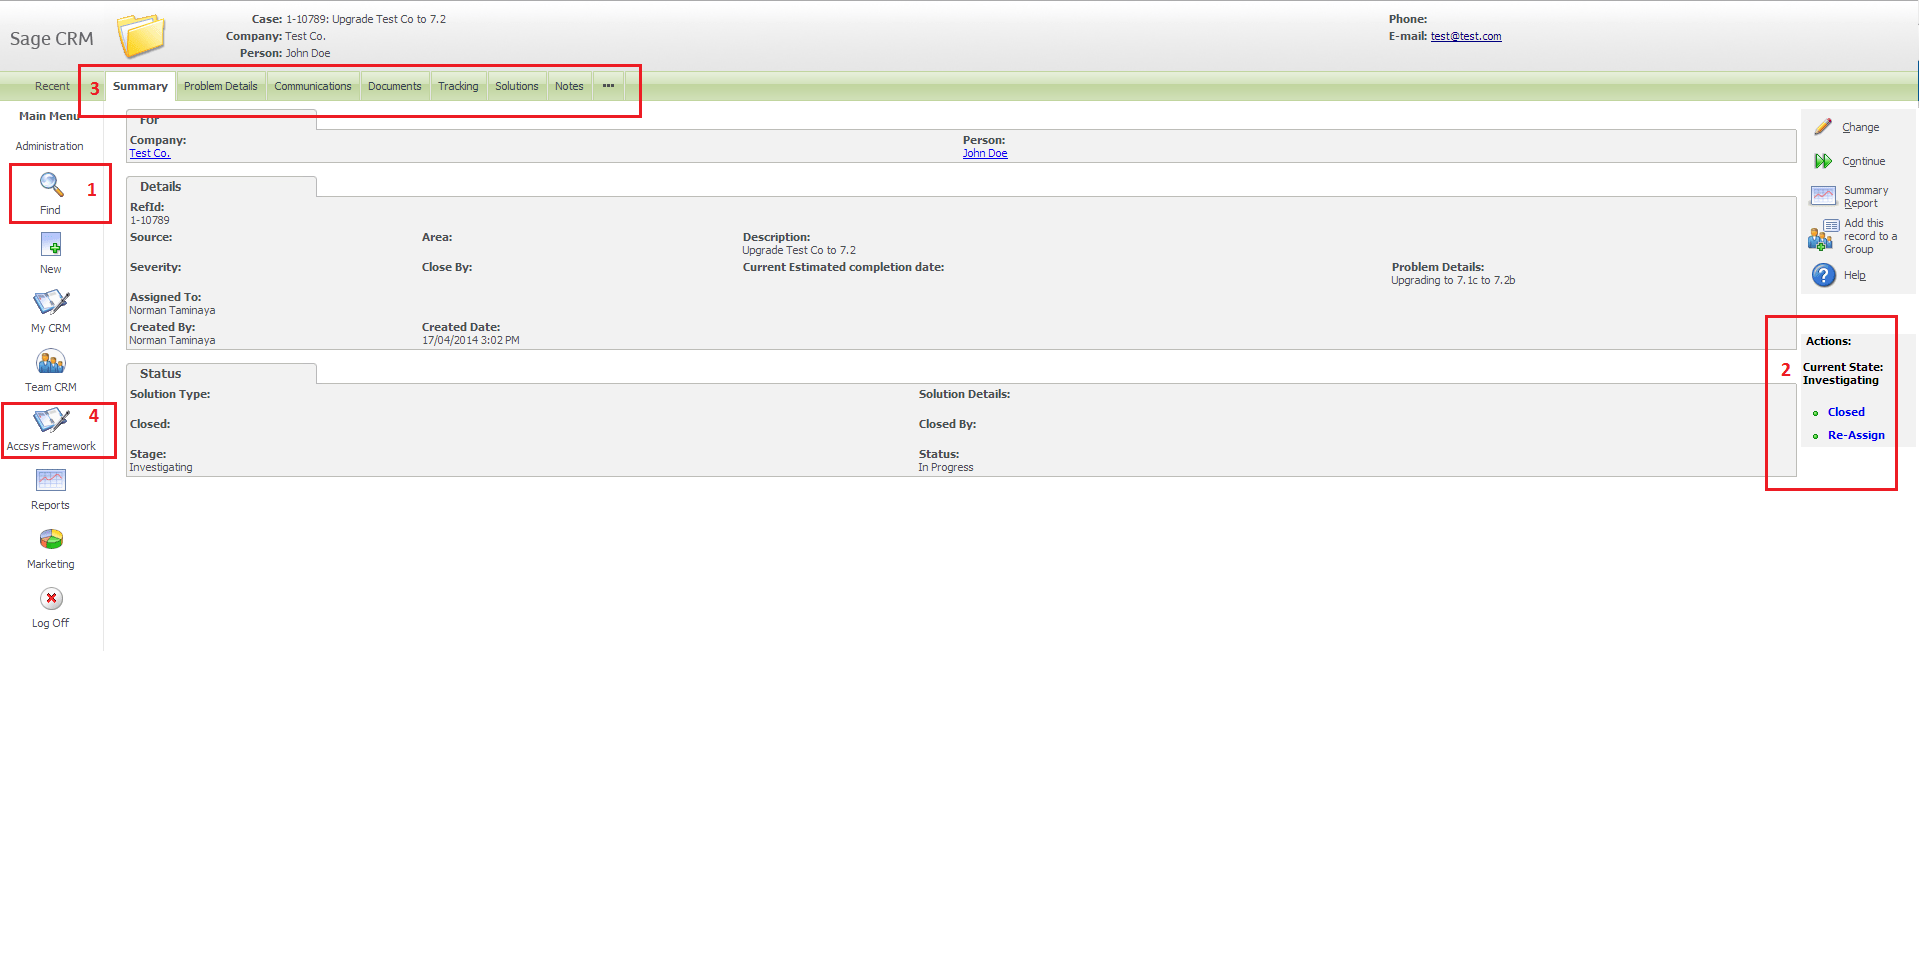The height and width of the screenshot is (955, 1919).
Task: Open the Tracking tab
Action: [458, 86]
